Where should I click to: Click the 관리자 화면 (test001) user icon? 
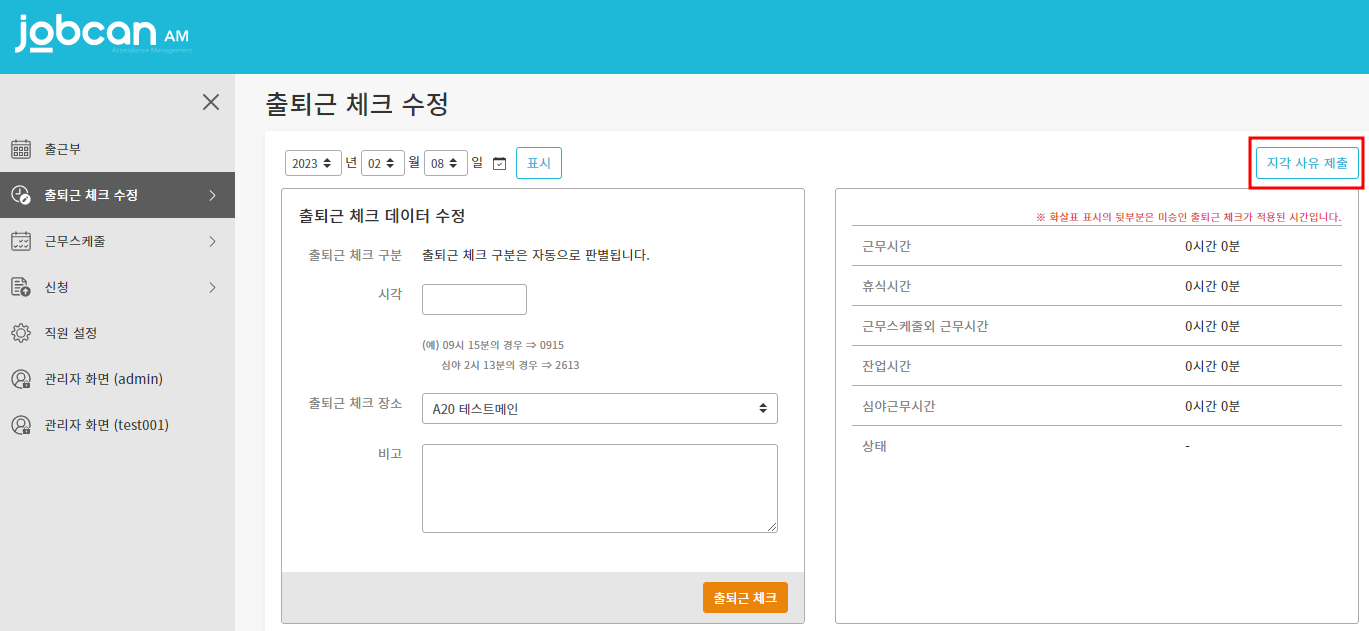[21, 425]
